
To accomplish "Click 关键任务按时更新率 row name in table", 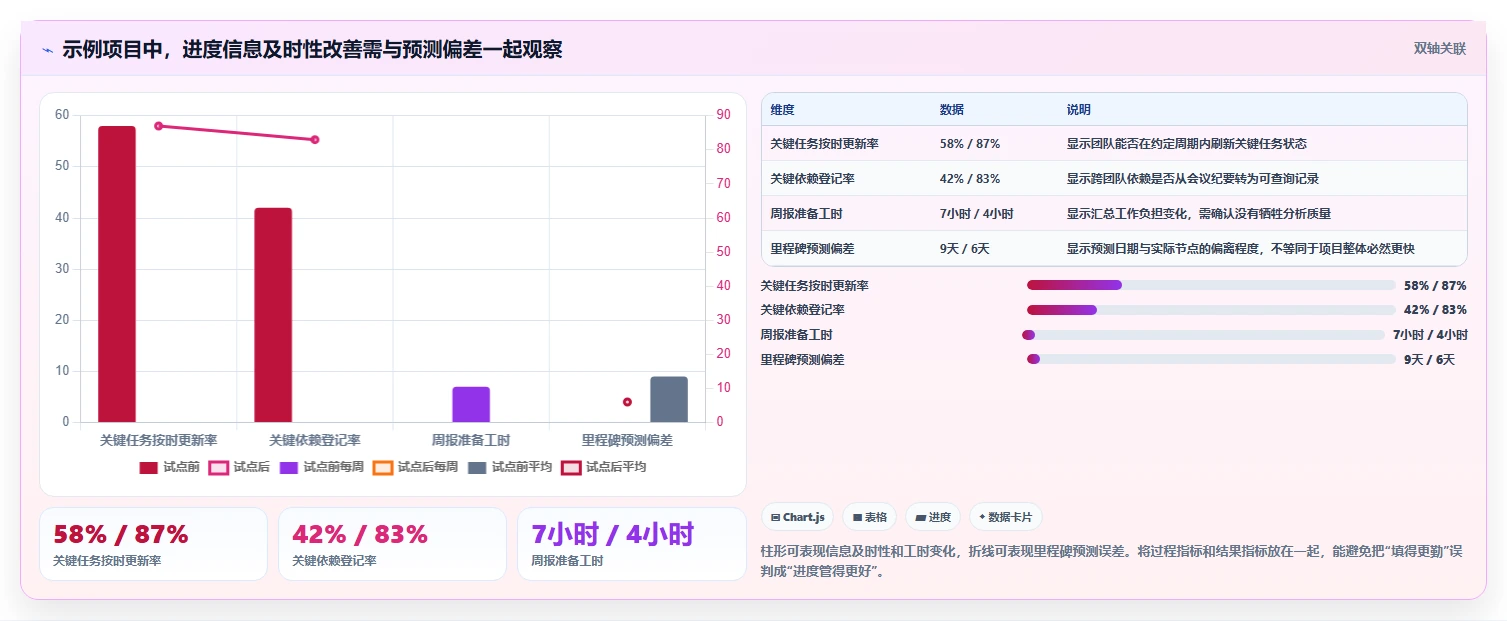I will 825,144.
